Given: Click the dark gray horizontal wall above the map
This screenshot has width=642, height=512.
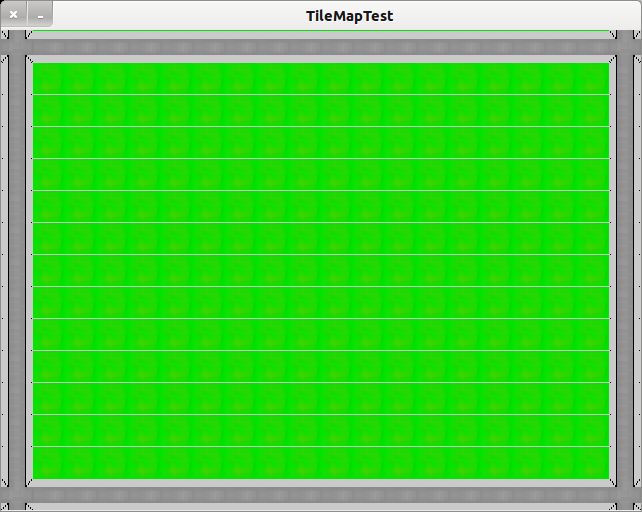Looking at the screenshot, I should [x=321, y=47].
